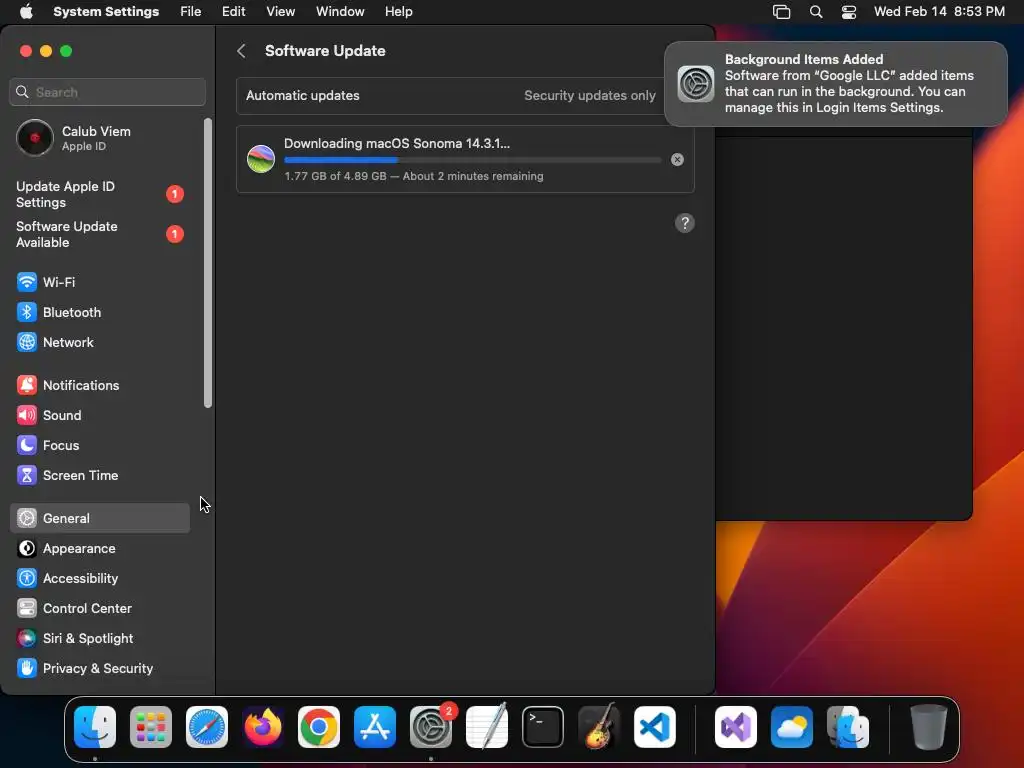Open Wi-Fi settings in sidebar
The height and width of the screenshot is (768, 1024).
pos(100,282)
